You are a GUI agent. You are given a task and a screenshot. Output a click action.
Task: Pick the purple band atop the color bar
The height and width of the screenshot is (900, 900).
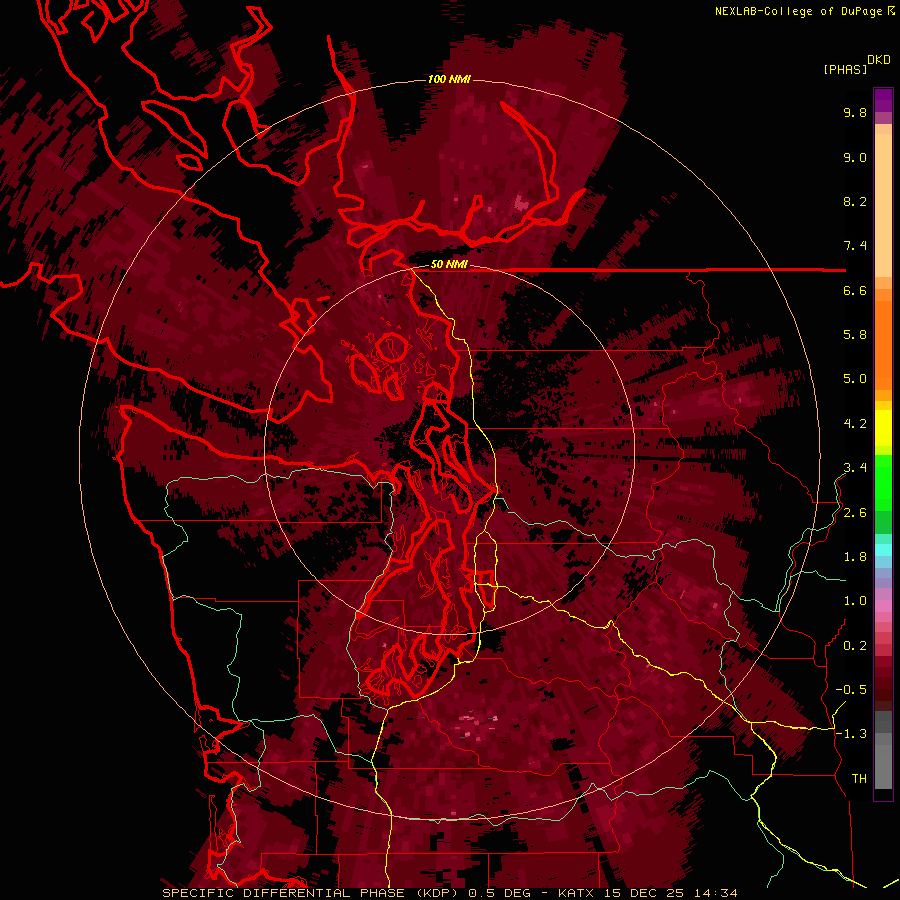[x=883, y=100]
